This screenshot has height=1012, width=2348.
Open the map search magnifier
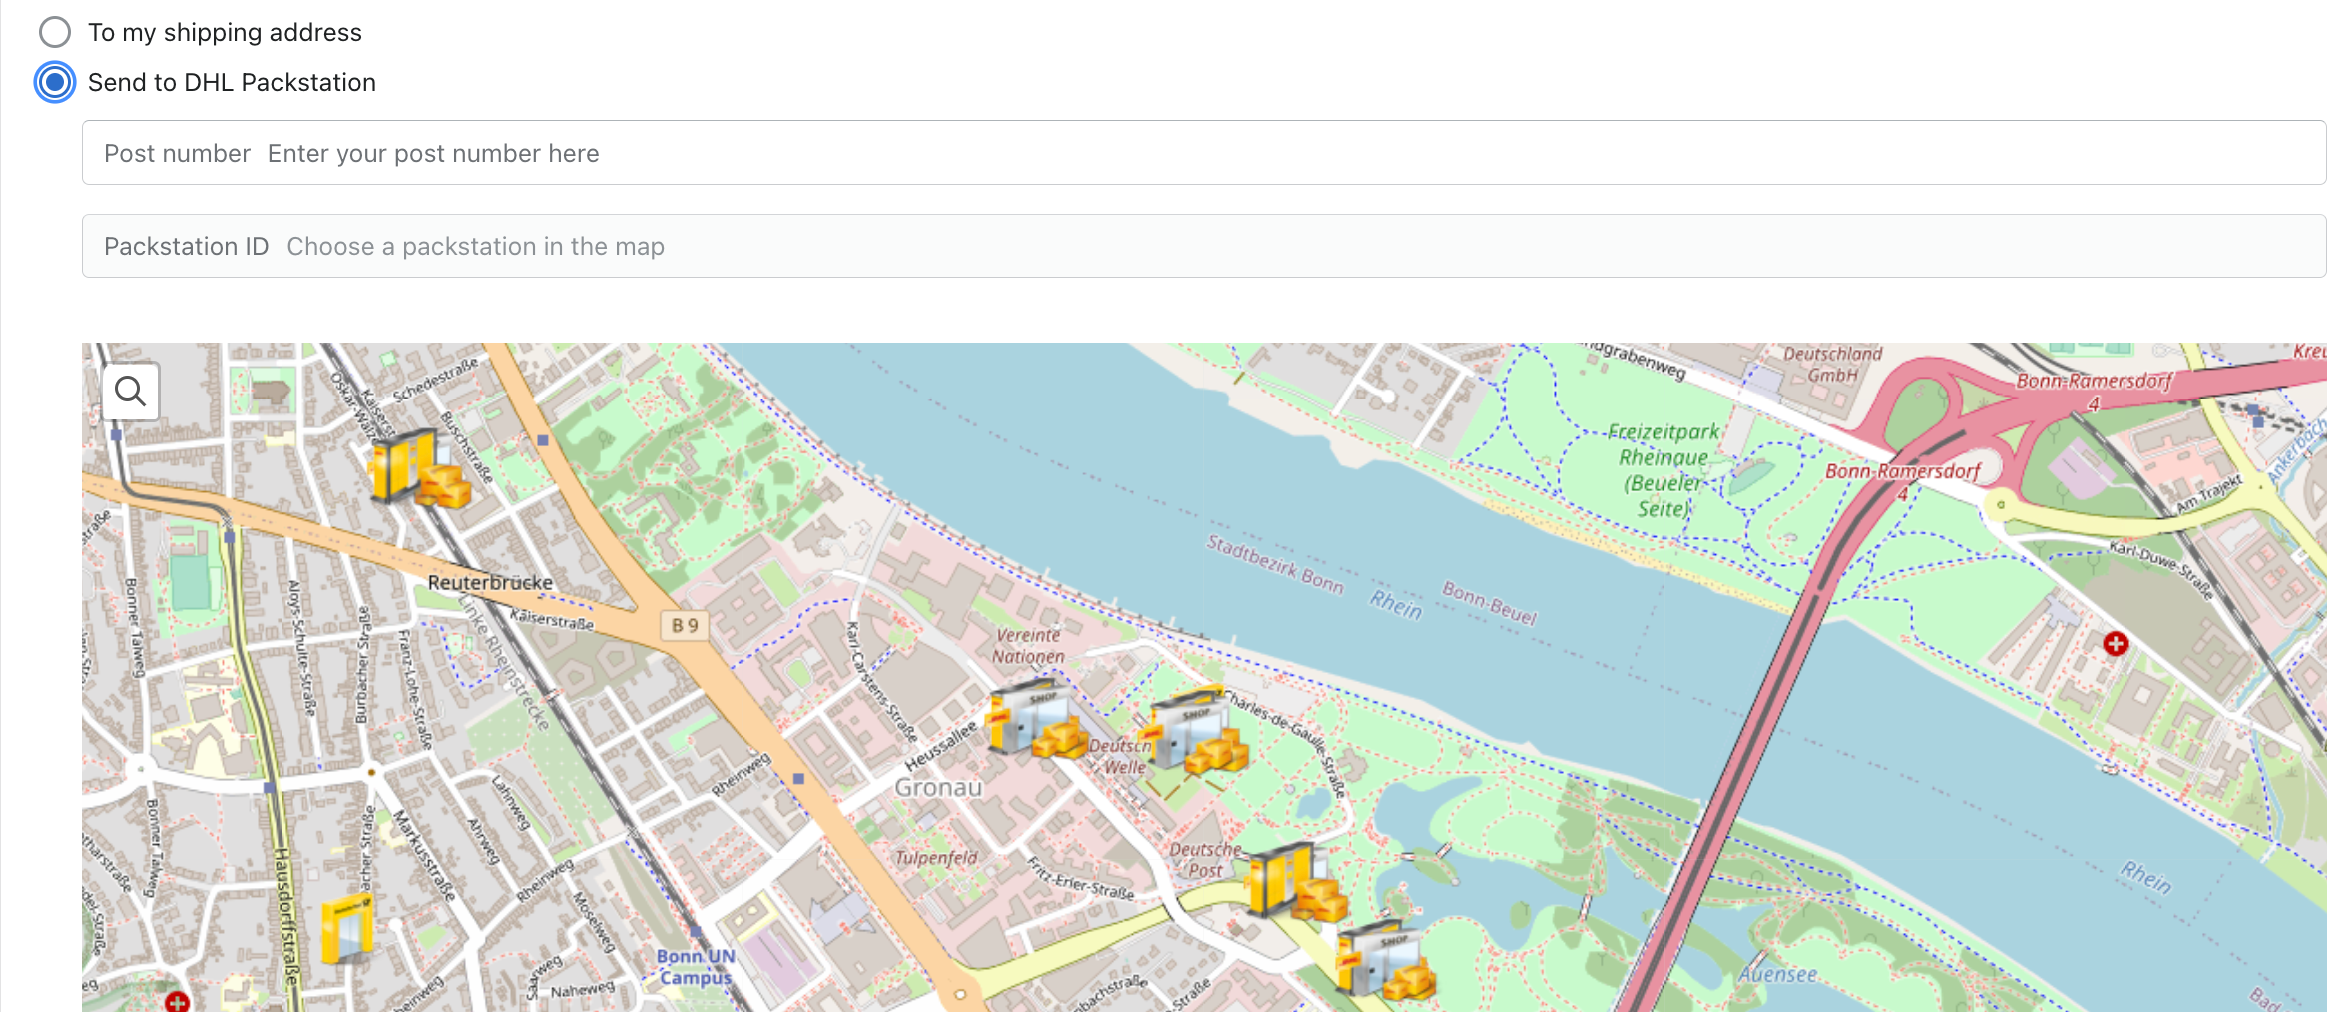tap(131, 391)
